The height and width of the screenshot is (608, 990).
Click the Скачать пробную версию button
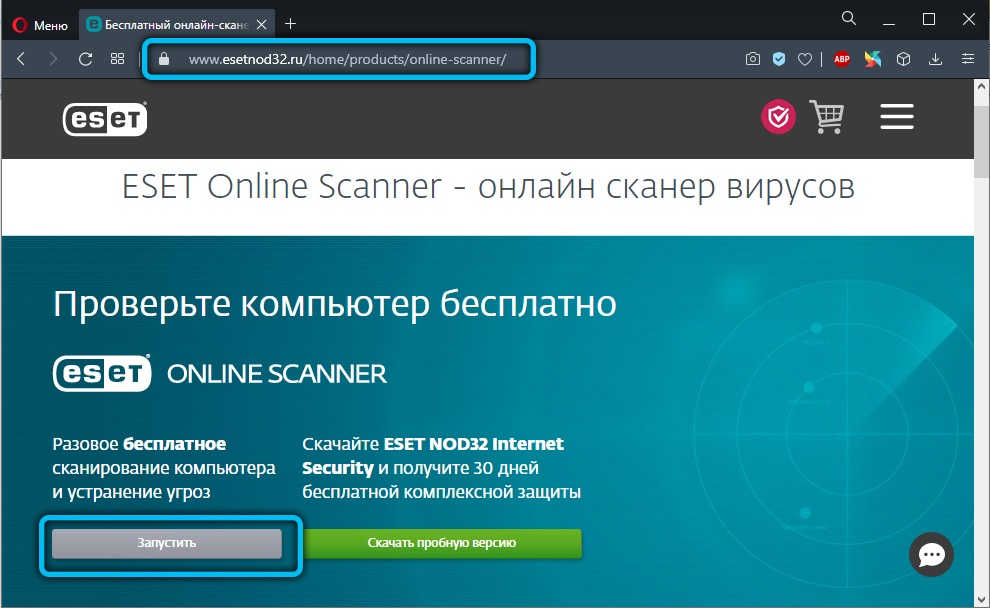click(x=442, y=543)
